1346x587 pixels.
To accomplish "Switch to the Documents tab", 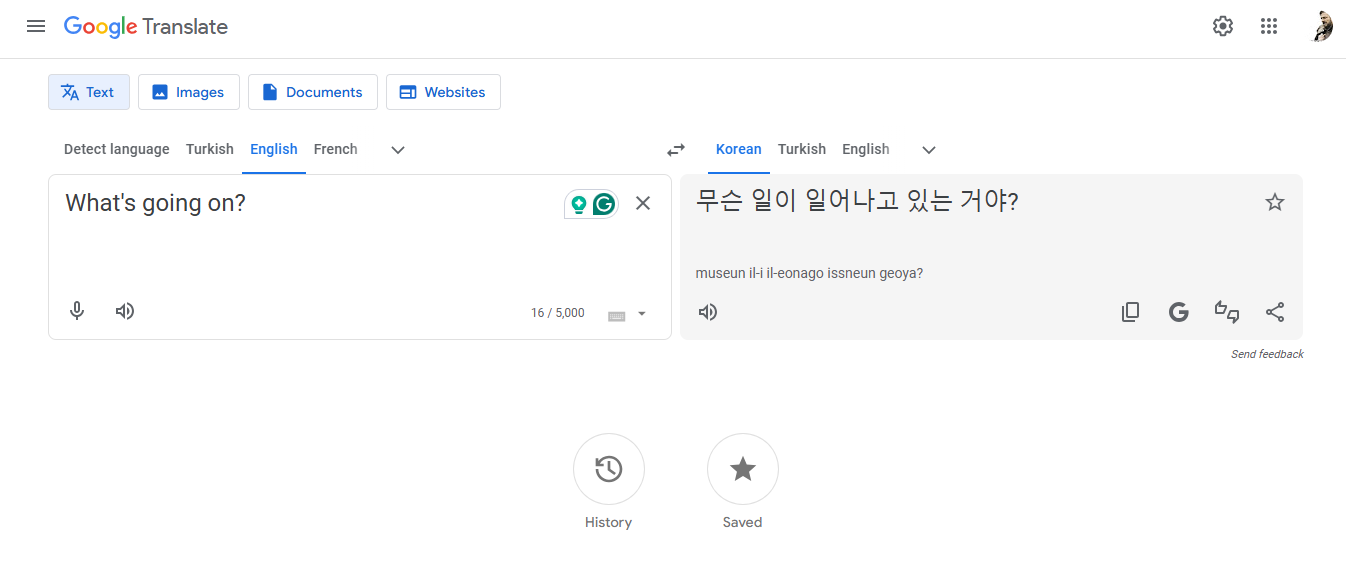I will coord(312,91).
